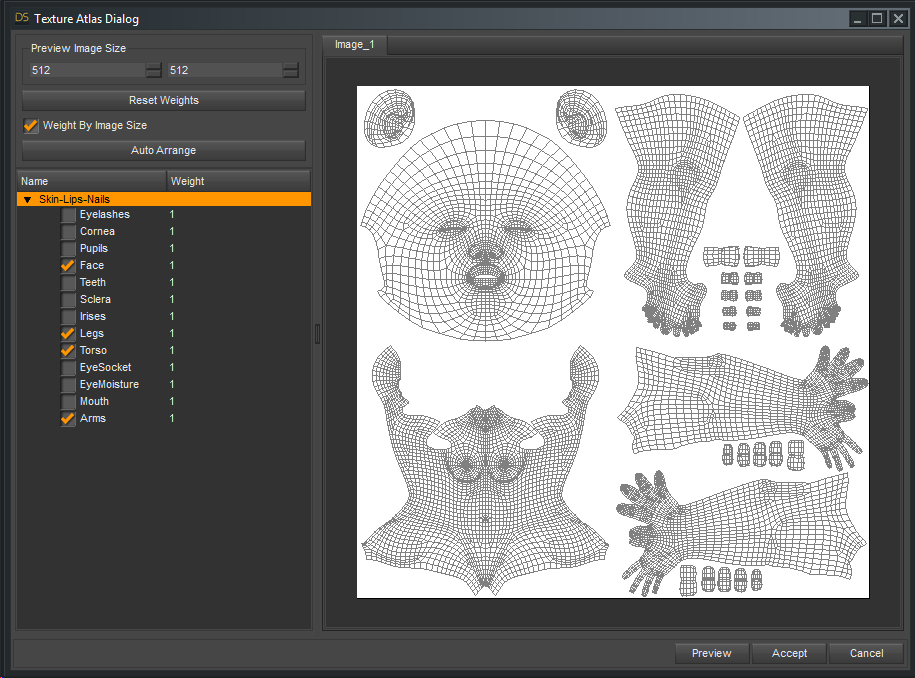The height and width of the screenshot is (678, 915).
Task: Enable the Eyelashes surface checkbox
Action: point(68,215)
